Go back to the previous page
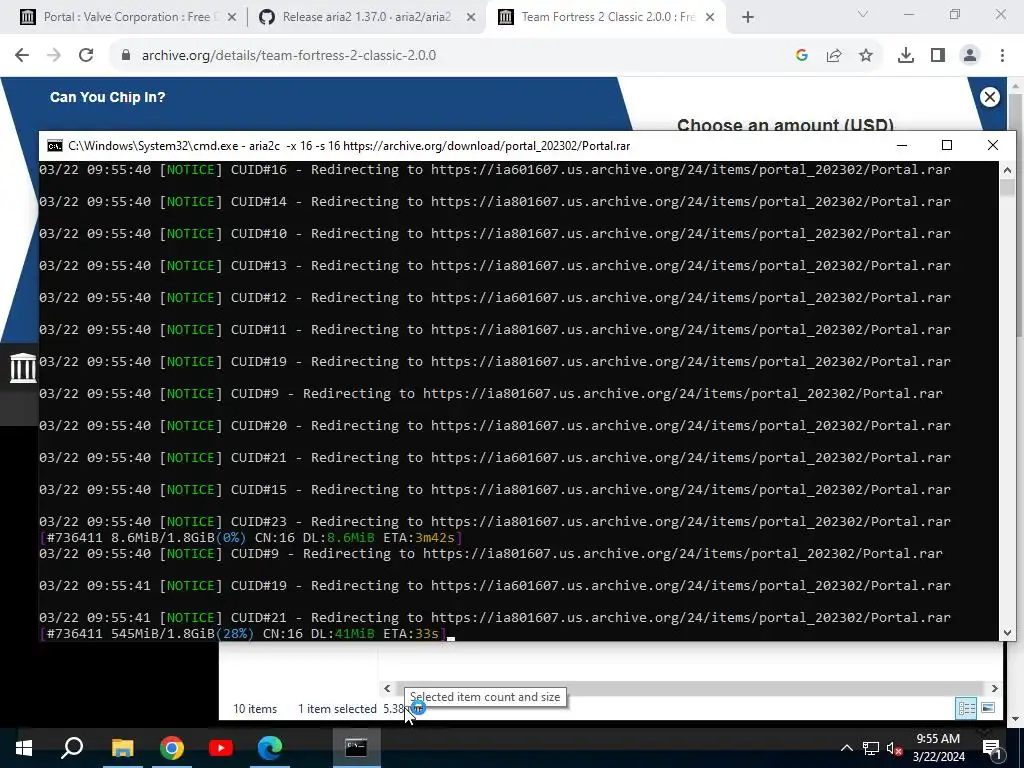Image resolution: width=1024 pixels, height=768 pixels. point(22,56)
